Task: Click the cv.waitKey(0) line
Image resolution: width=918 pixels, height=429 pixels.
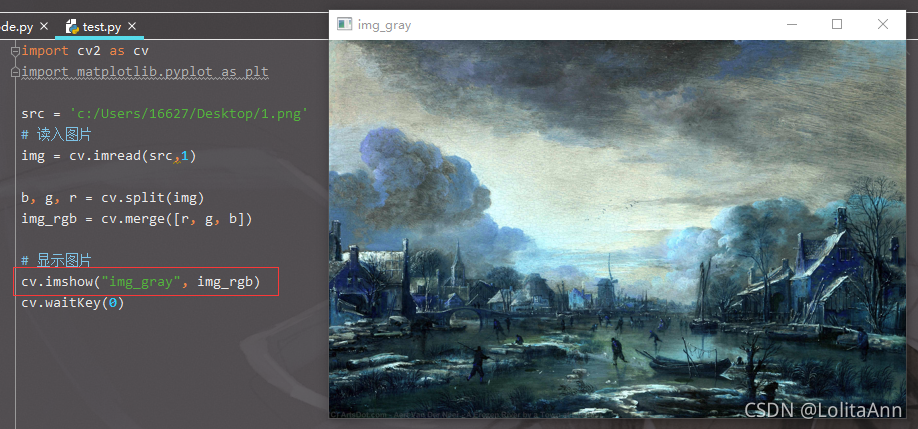Action: (73, 303)
